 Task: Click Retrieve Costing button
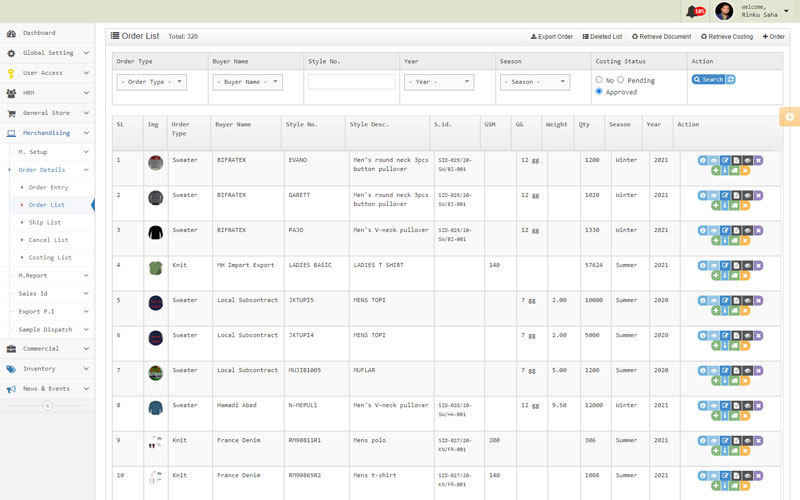(727, 37)
